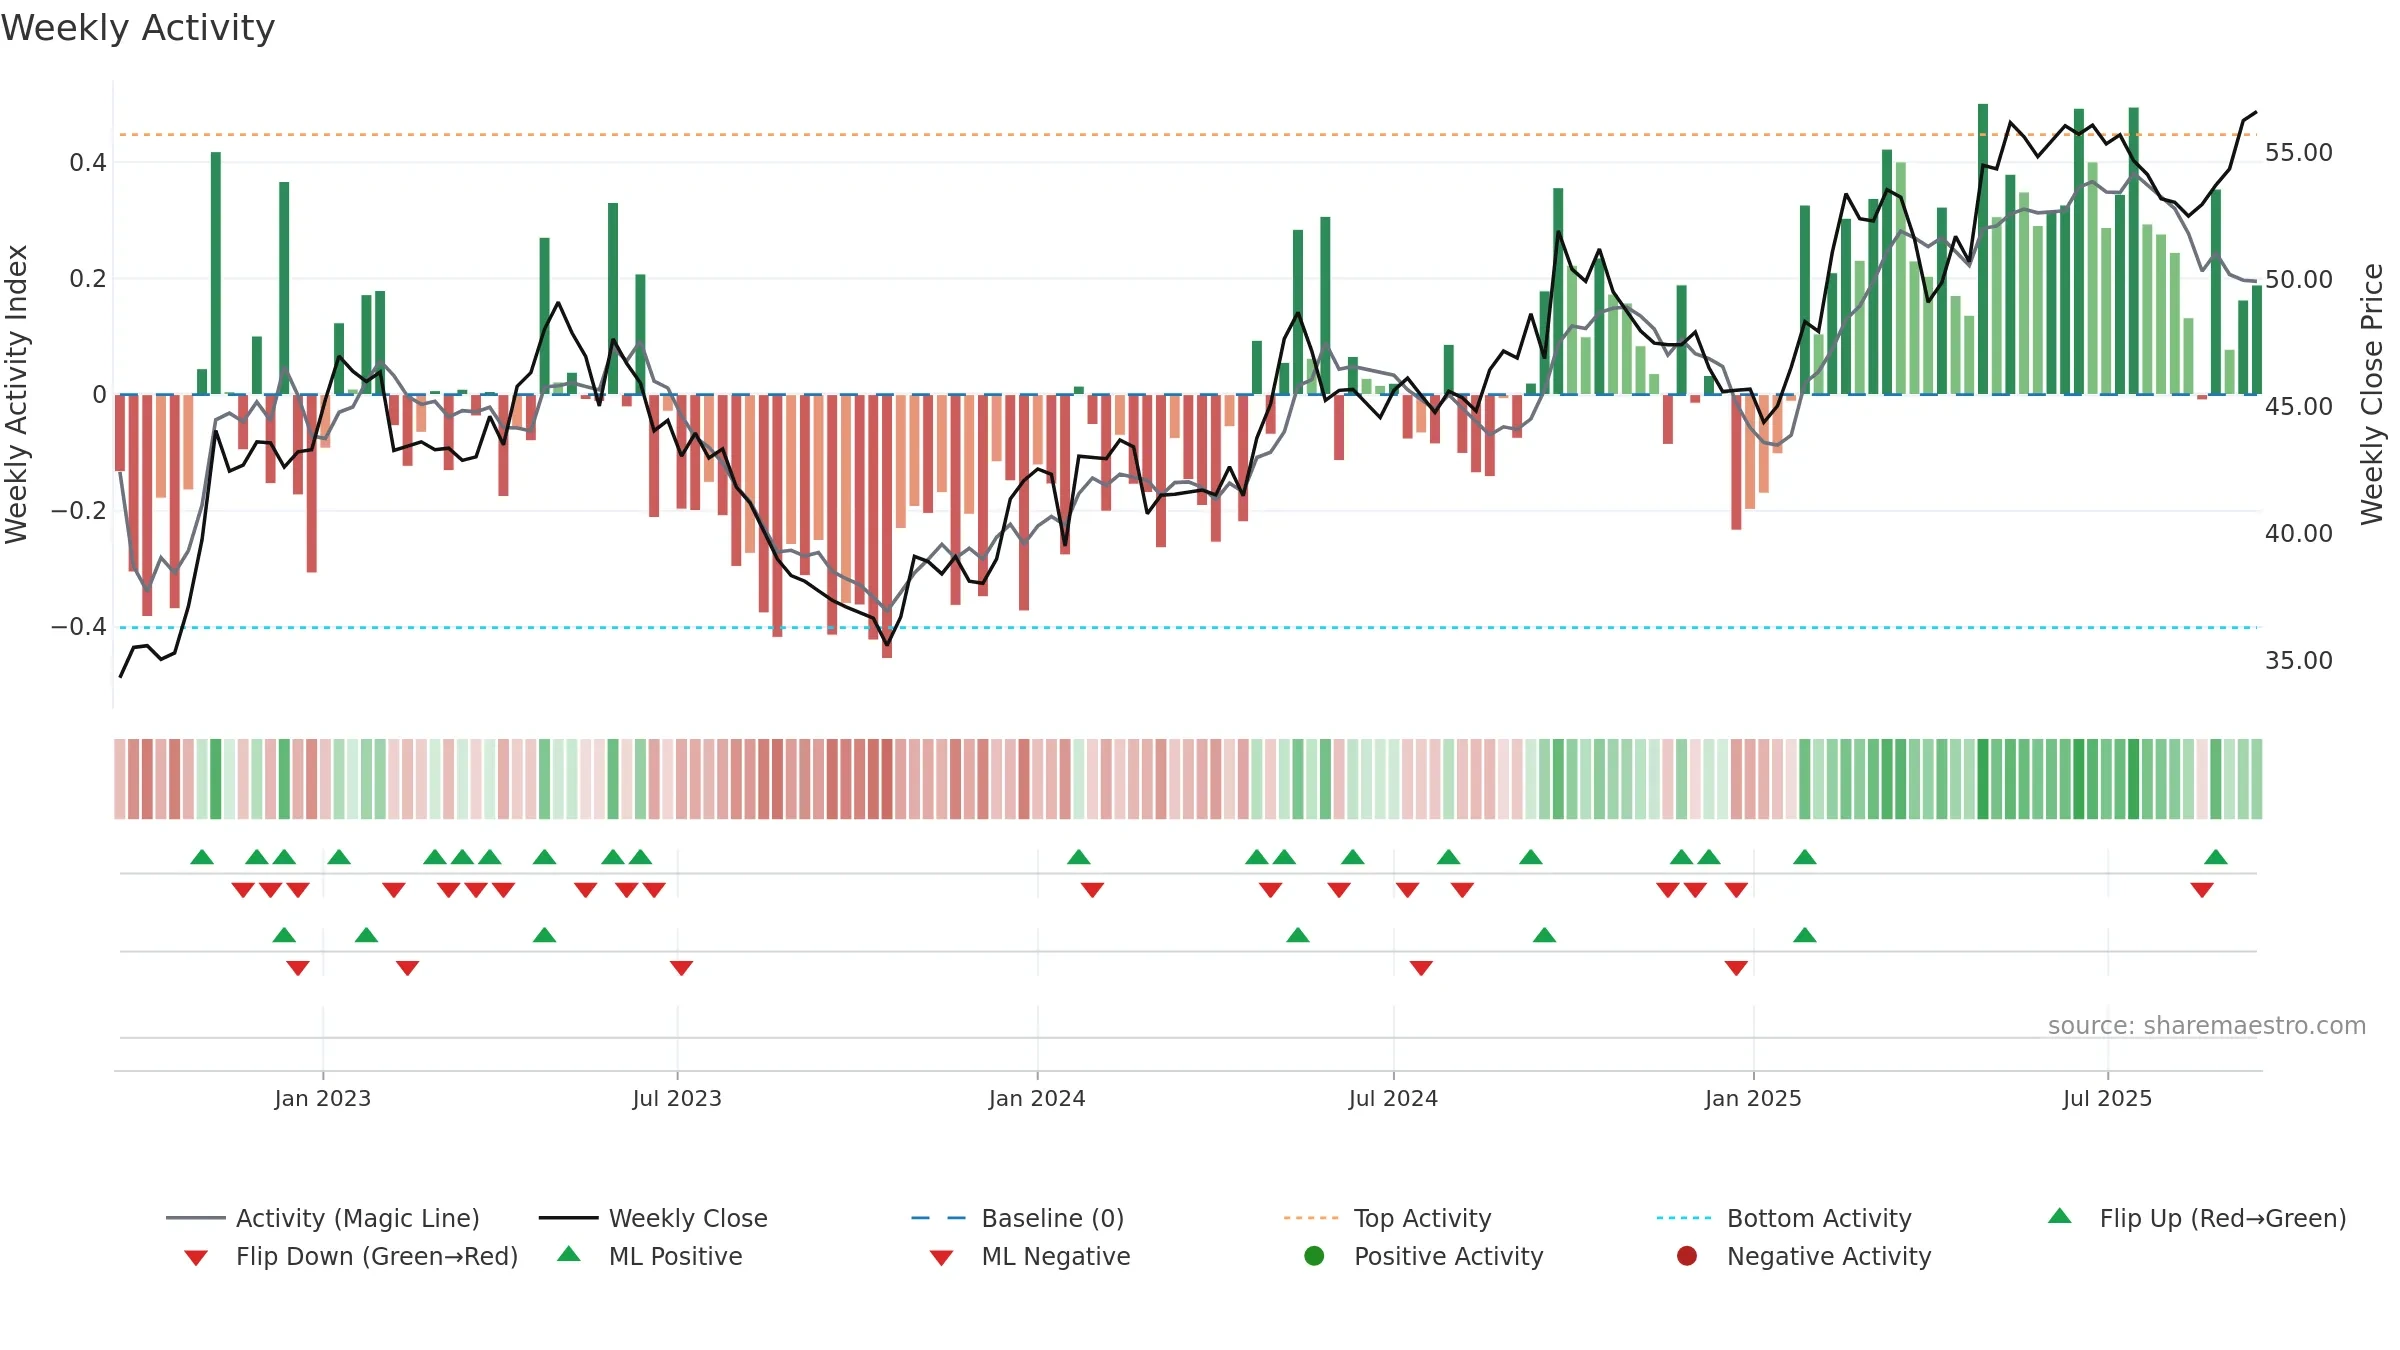Toggle the Top Activity legend entry

click(1388, 1218)
